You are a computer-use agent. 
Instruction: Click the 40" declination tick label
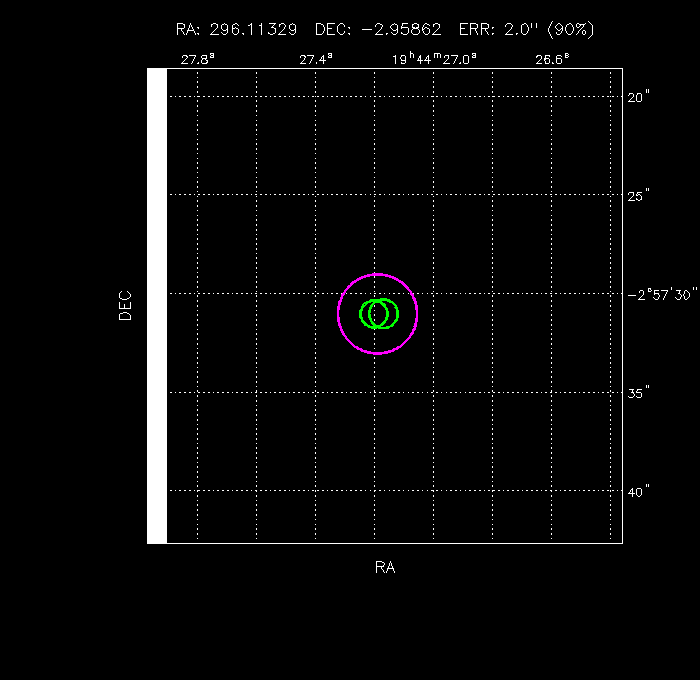click(x=638, y=490)
